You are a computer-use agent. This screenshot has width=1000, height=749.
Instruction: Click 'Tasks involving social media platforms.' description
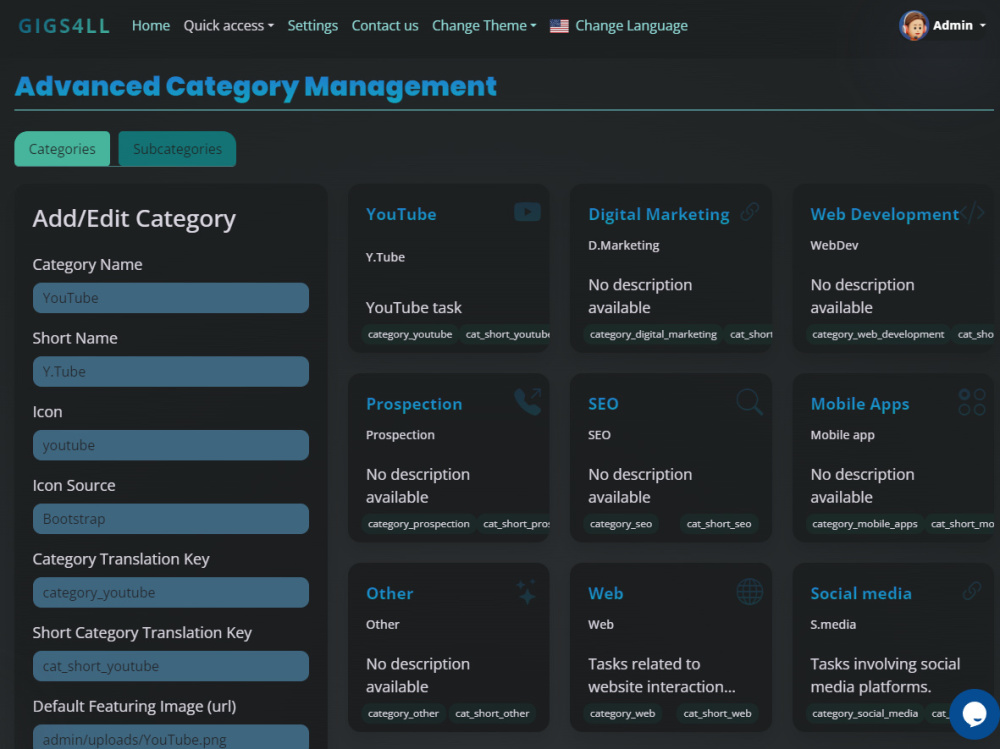[x=885, y=676]
